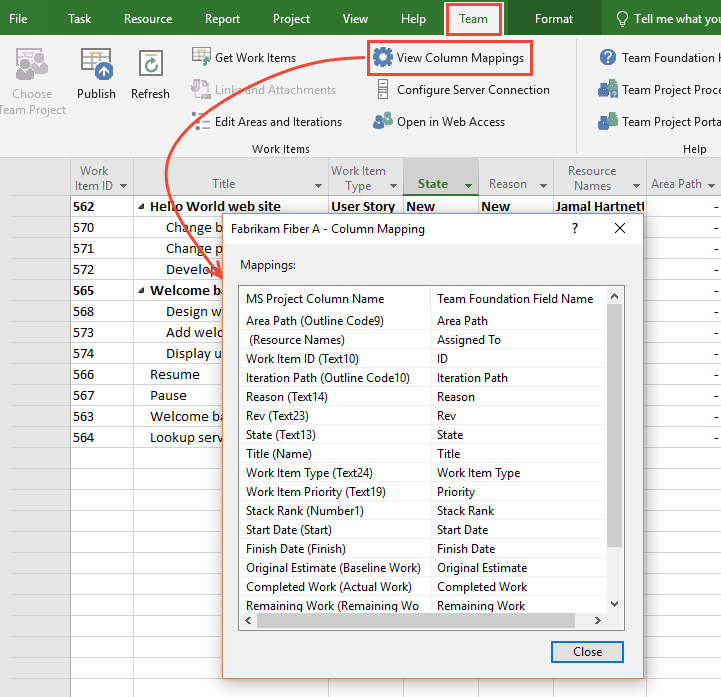Select the Work Item ID (Text10) mapping
The image size is (721, 697).
point(423,359)
